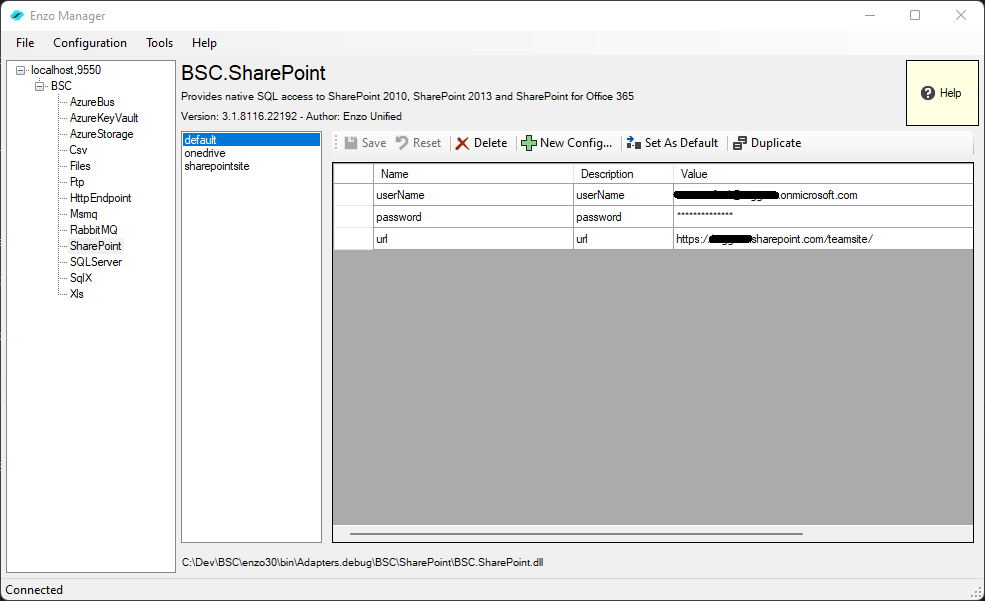Open the Help menu

coord(204,43)
